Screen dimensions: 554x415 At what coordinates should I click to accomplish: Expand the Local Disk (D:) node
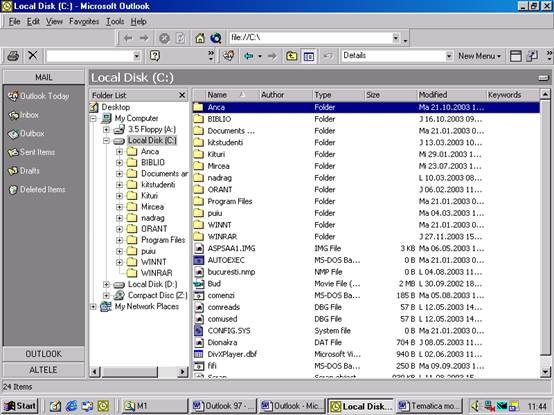106,284
